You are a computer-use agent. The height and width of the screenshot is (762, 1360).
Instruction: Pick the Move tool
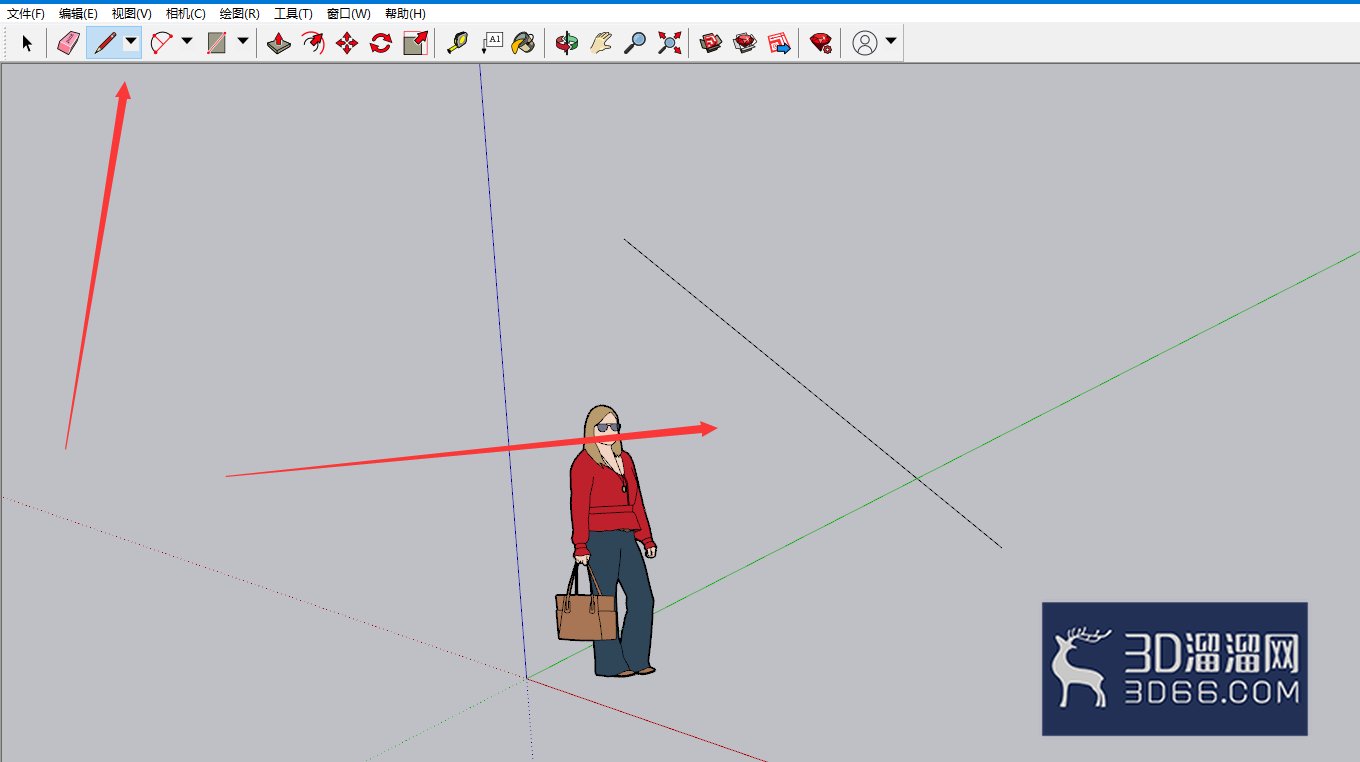click(x=347, y=43)
